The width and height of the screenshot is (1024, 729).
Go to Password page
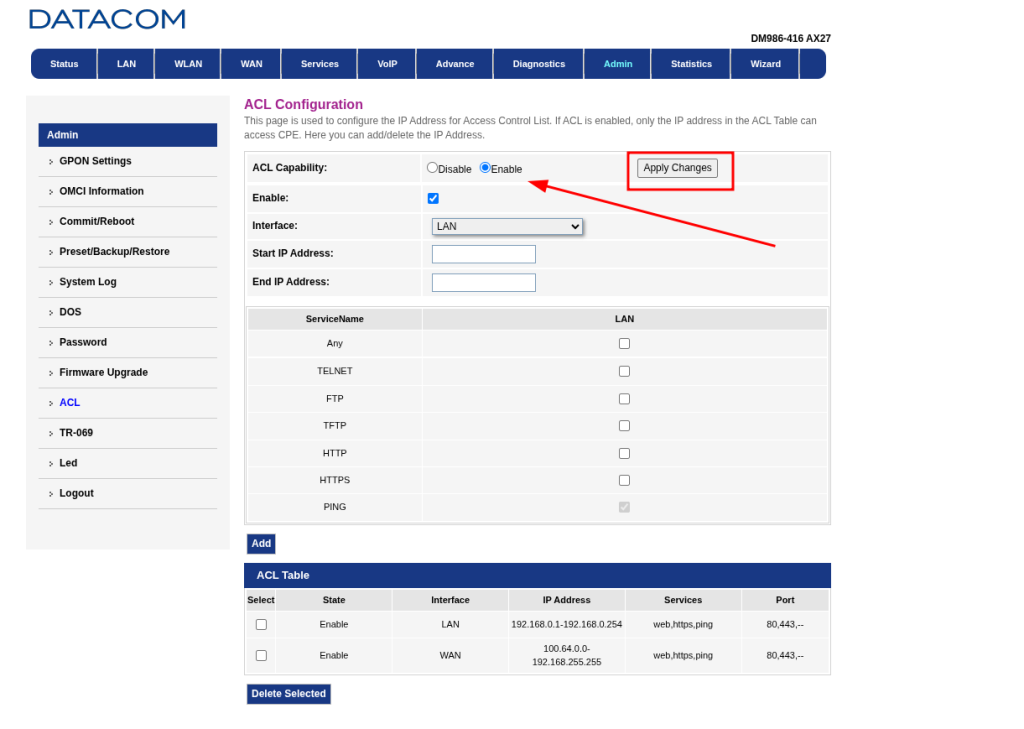tap(83, 342)
